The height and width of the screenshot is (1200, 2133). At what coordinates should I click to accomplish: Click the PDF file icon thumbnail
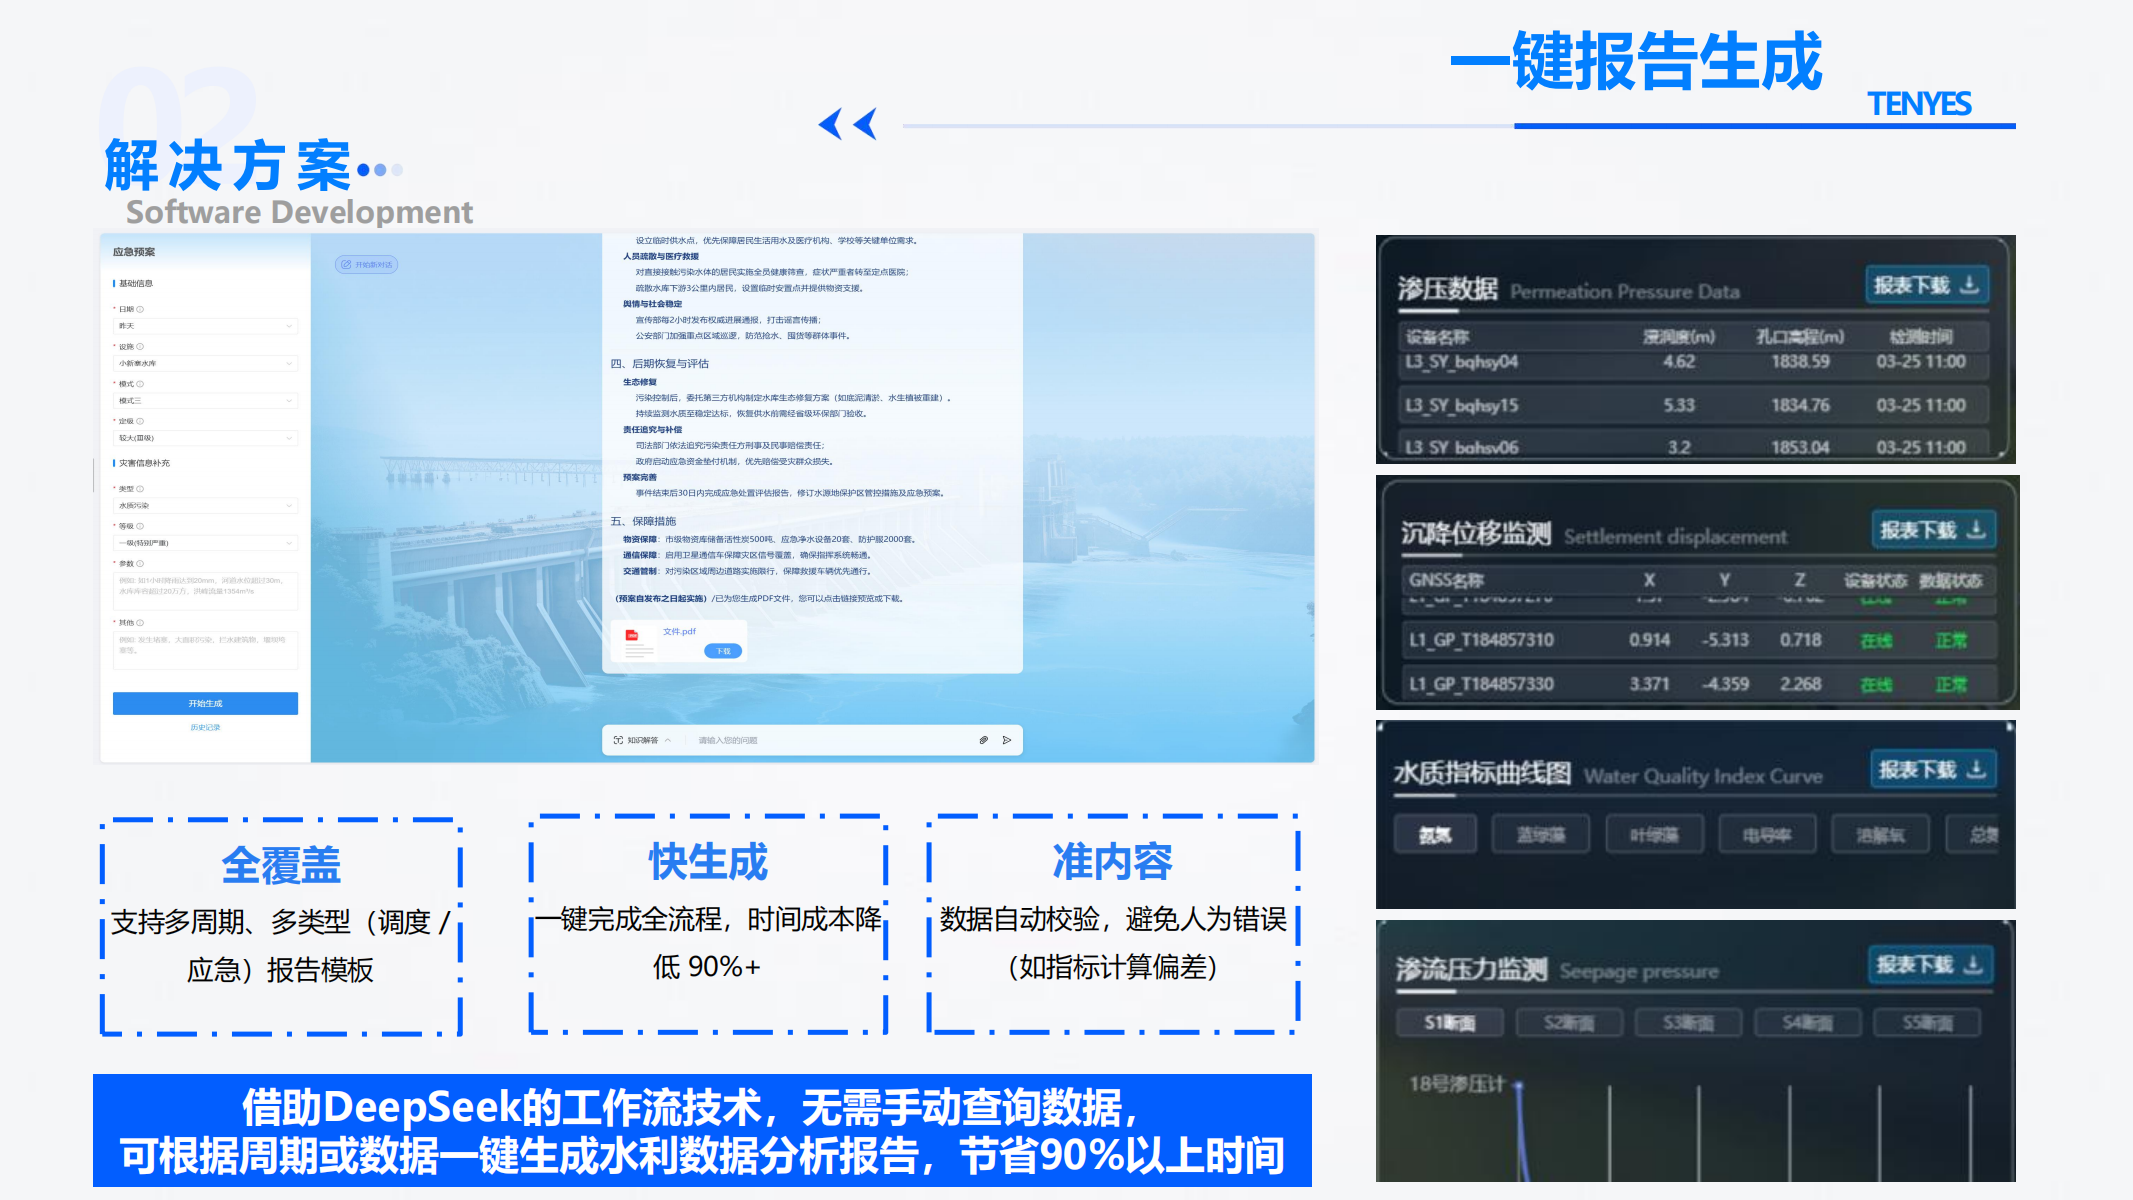(x=632, y=636)
